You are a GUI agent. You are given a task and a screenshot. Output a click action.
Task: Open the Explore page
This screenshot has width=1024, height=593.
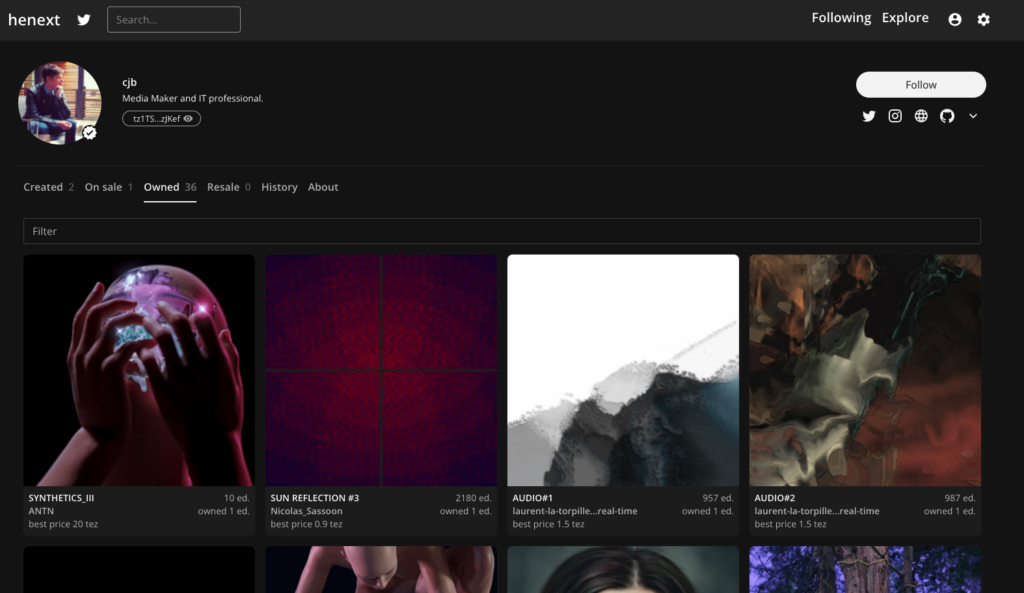click(905, 18)
